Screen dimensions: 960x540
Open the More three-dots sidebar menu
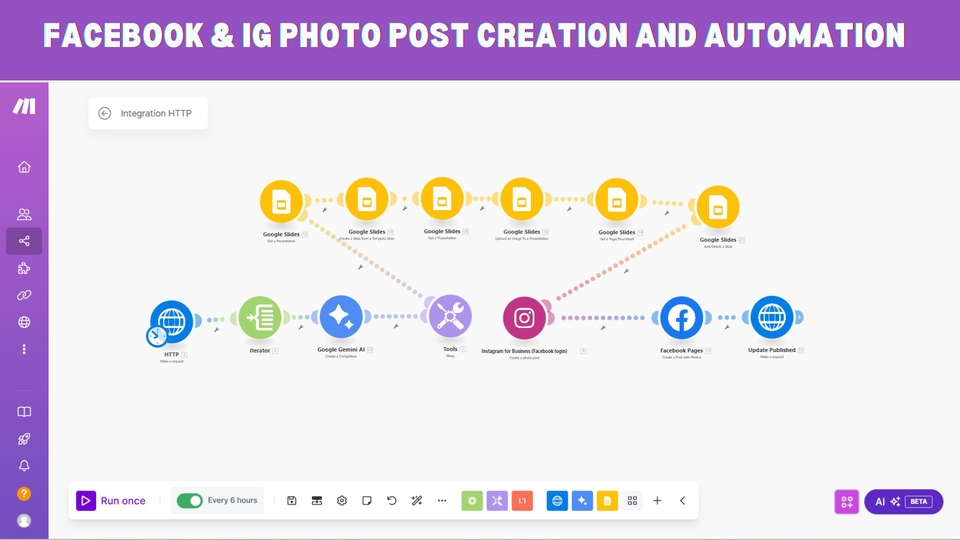[24, 349]
